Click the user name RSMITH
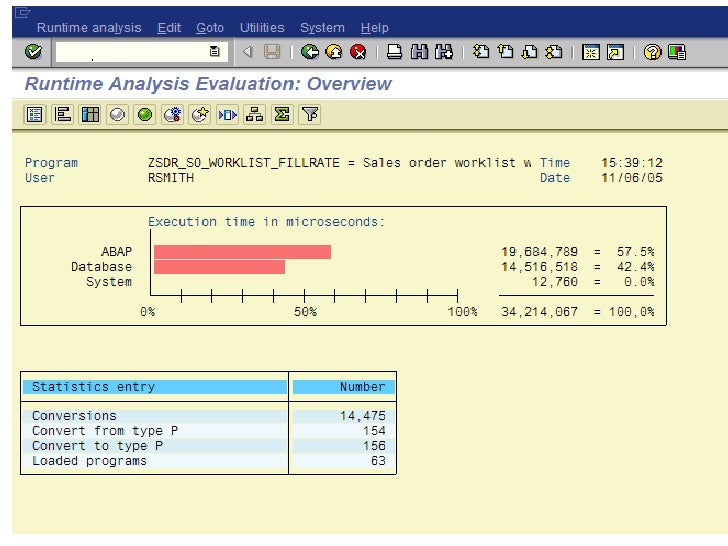Viewport: 728px width, 546px height. click(x=171, y=178)
